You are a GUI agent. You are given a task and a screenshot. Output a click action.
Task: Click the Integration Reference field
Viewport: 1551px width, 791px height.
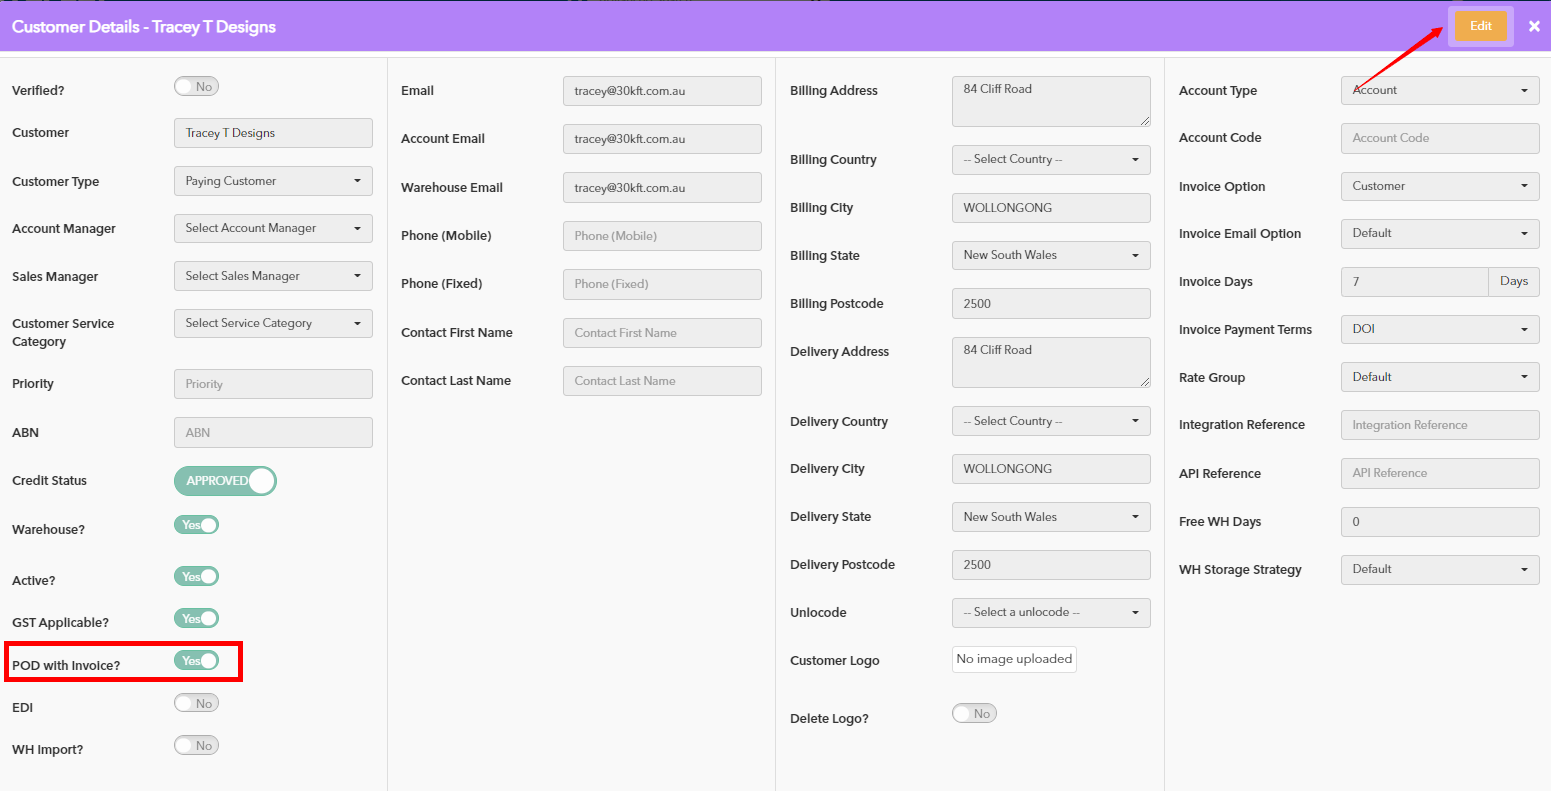point(1440,425)
